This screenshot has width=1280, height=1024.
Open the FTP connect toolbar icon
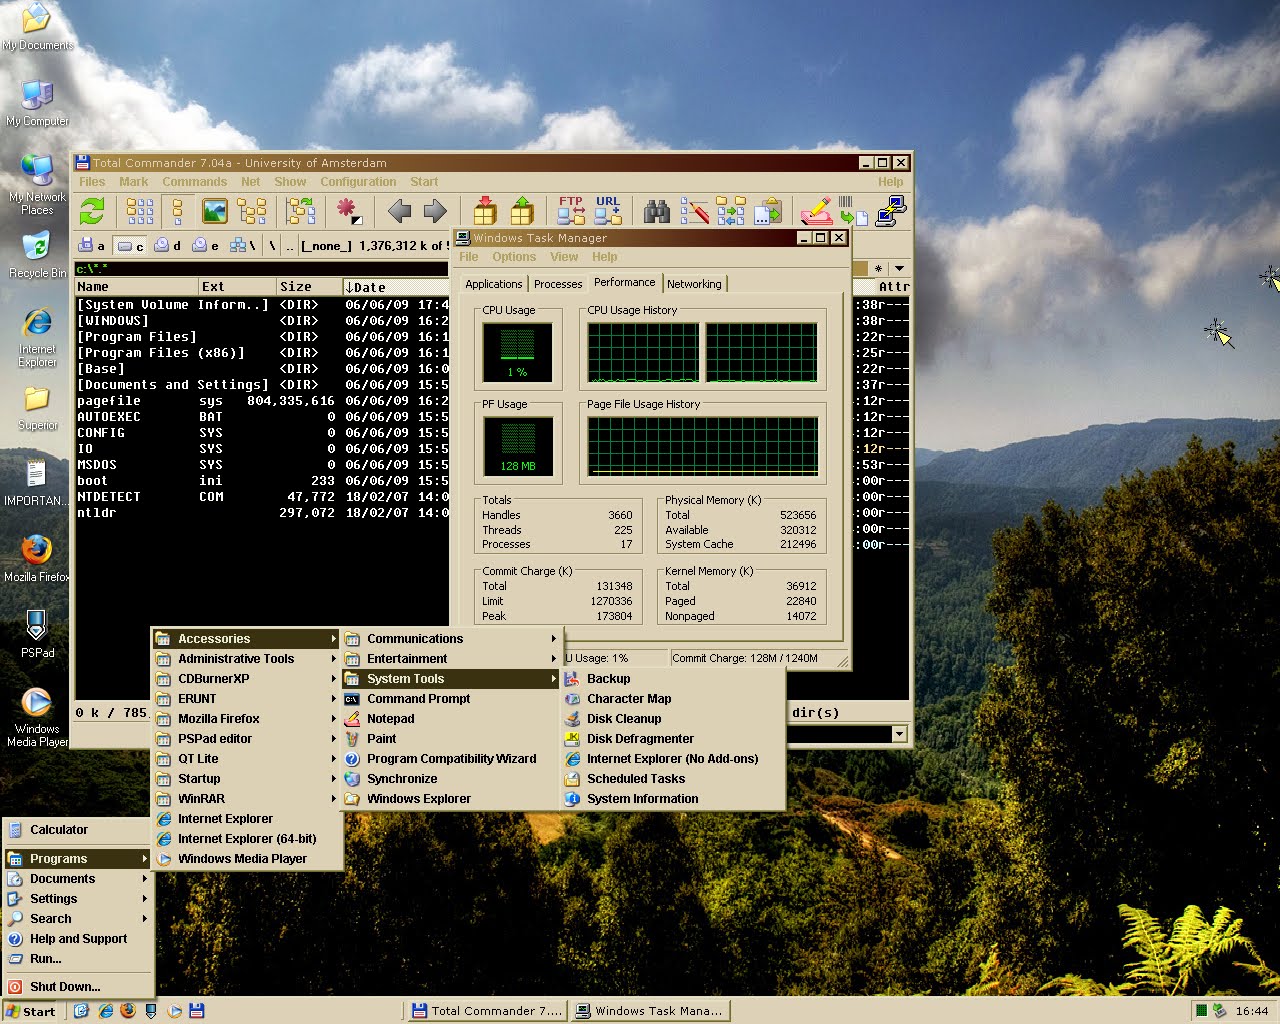click(571, 211)
